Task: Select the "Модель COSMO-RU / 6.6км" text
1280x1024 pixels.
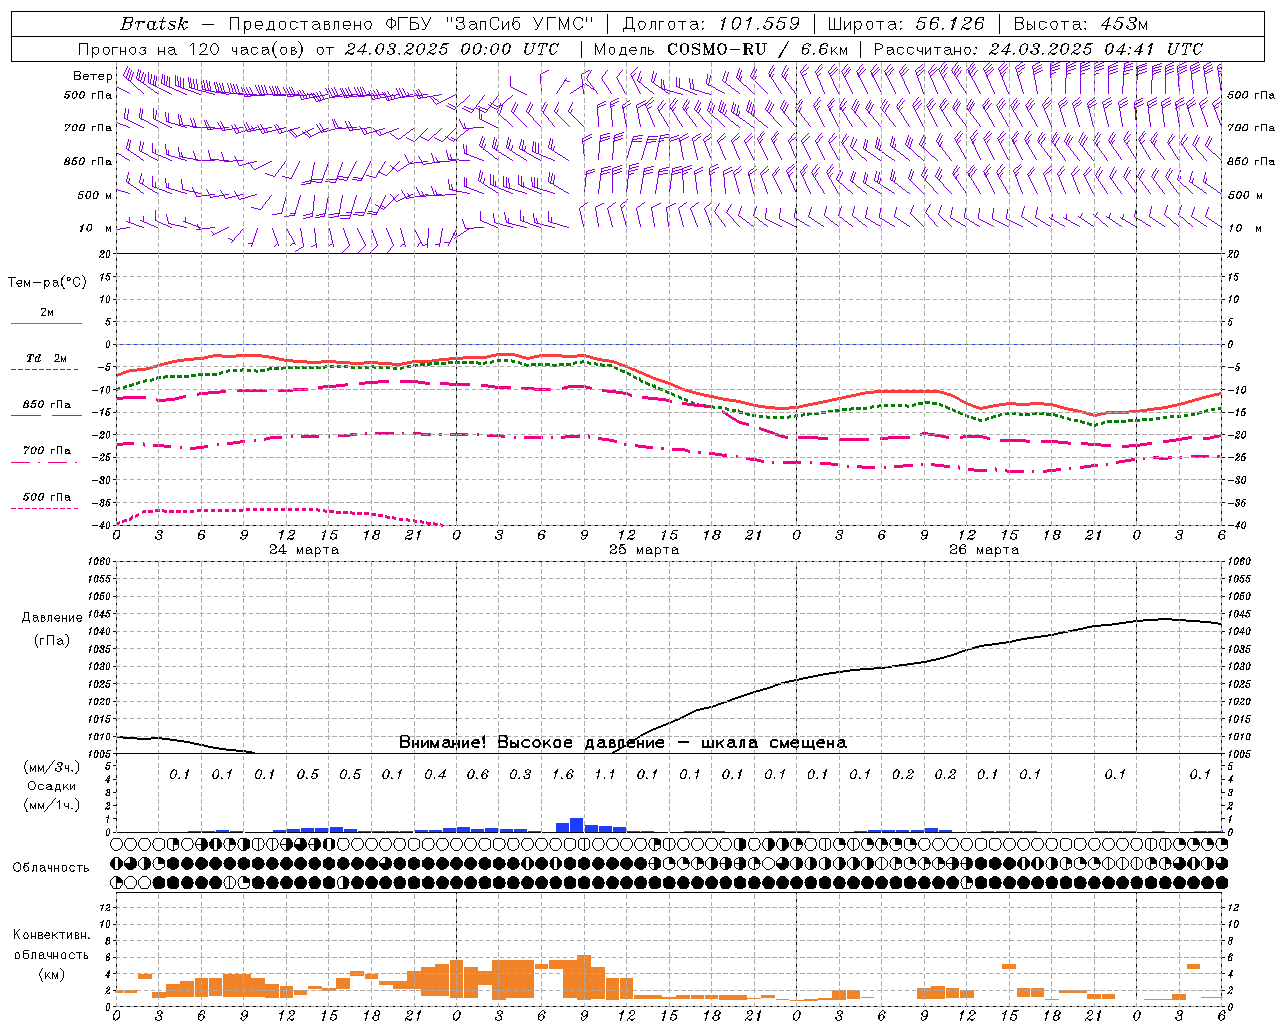Action: (721, 49)
